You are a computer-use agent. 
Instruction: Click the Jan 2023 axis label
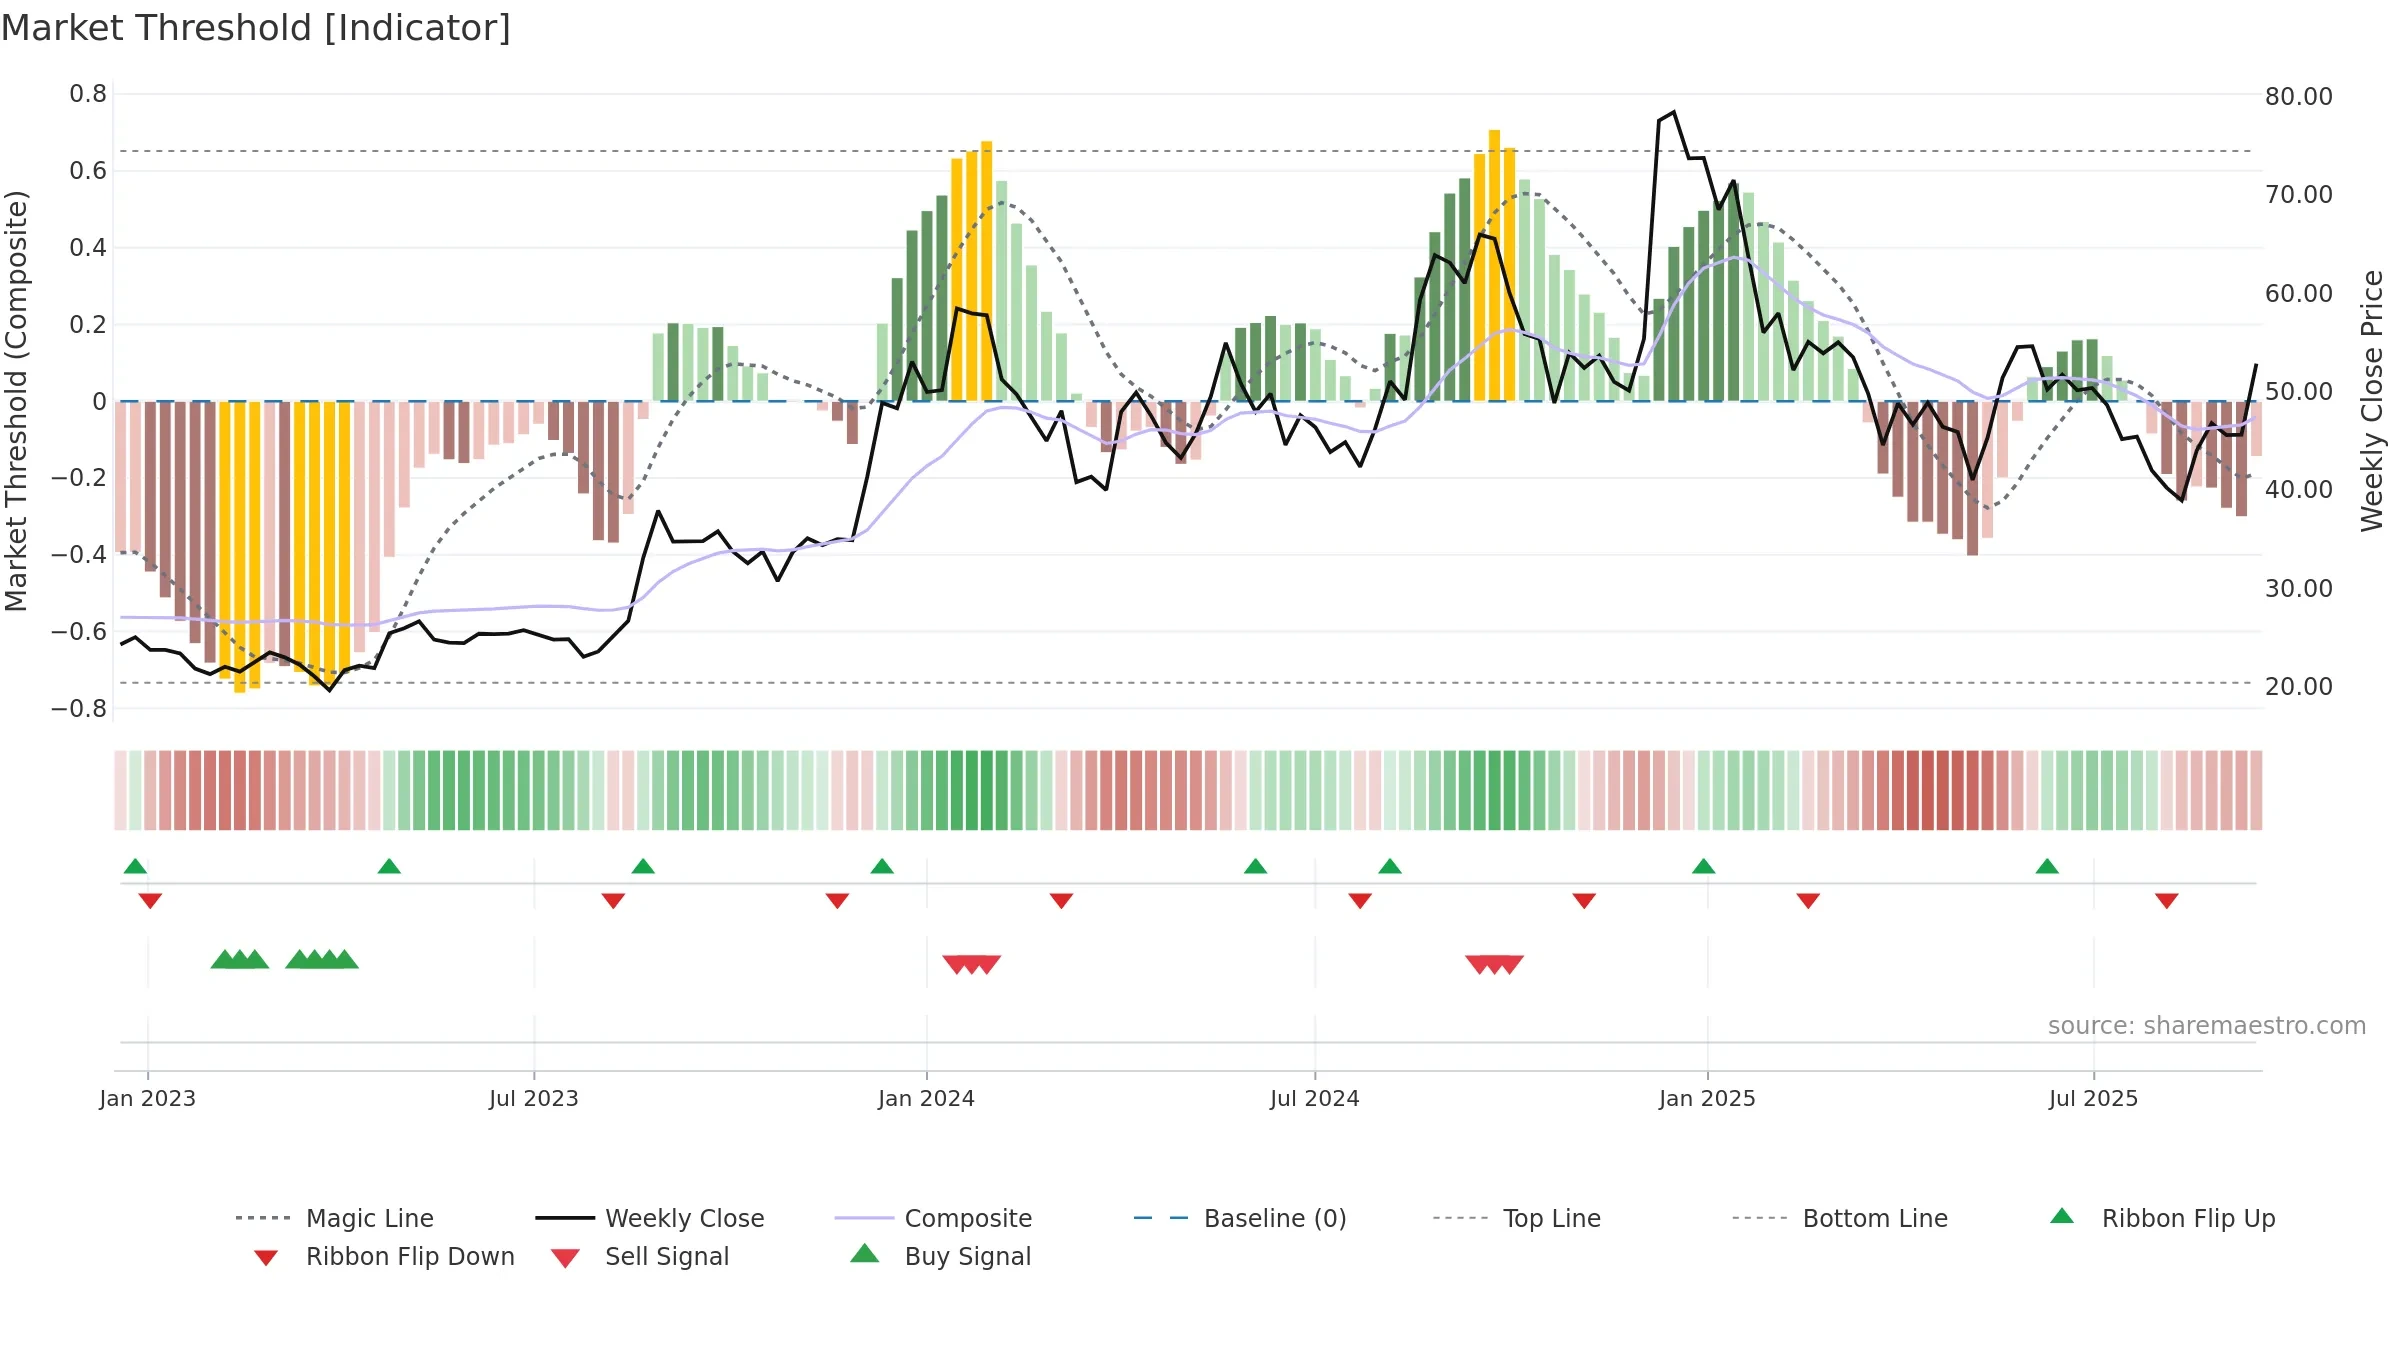pos(148,1098)
